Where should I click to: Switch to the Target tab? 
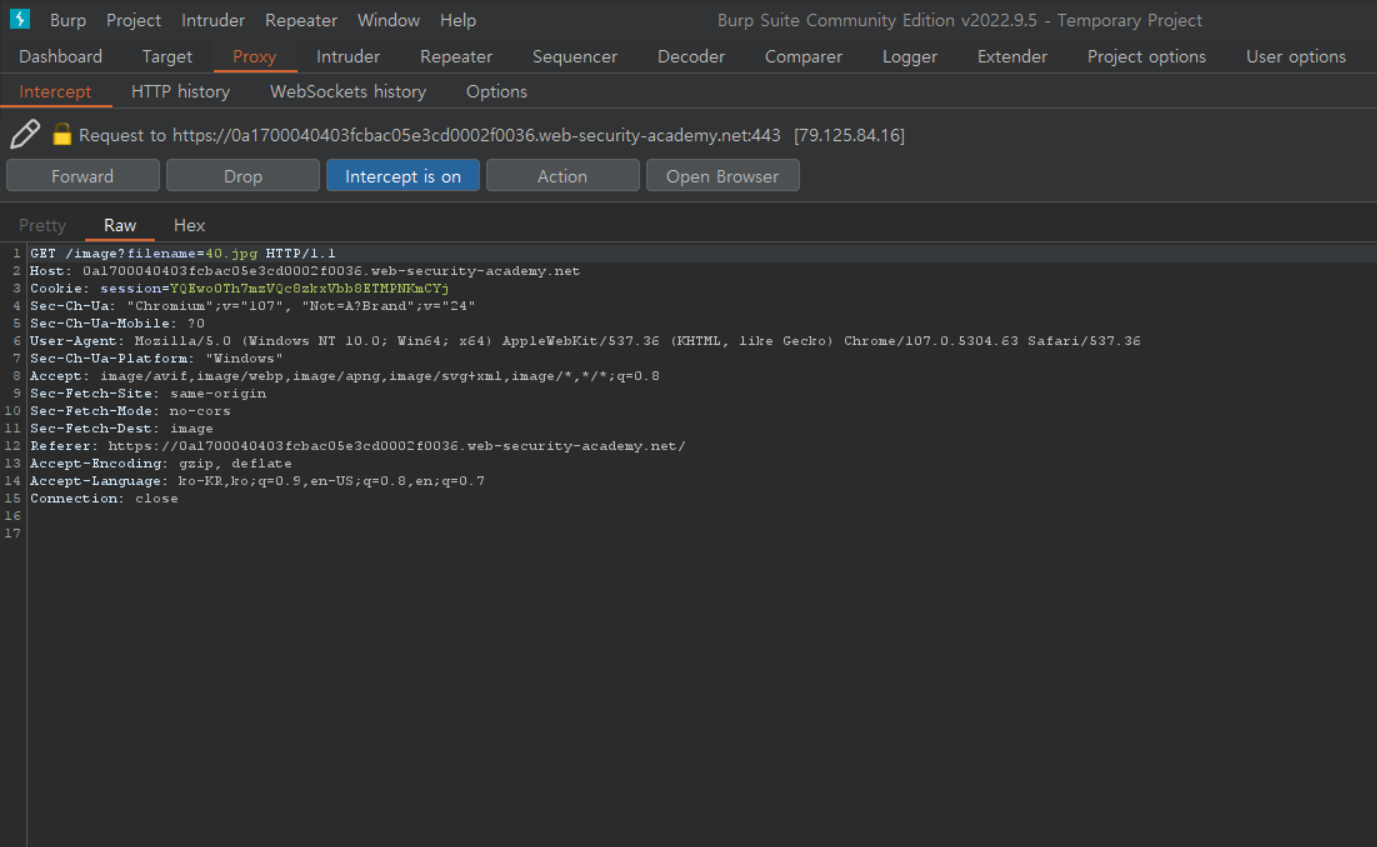(x=167, y=57)
